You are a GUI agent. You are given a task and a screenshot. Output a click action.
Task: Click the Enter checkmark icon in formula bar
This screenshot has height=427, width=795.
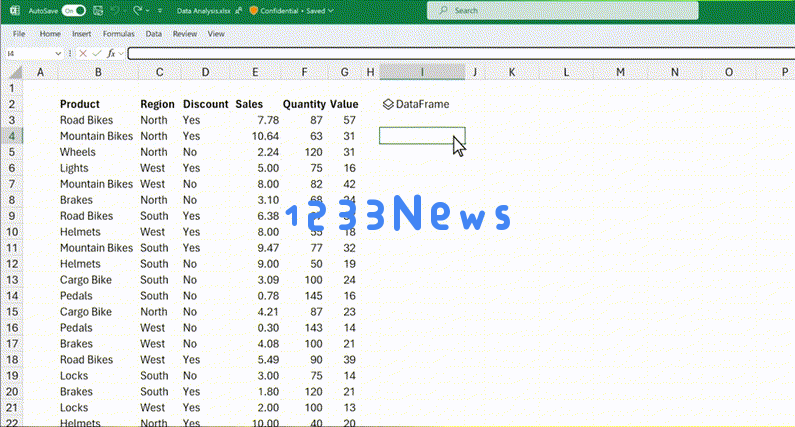pos(97,53)
